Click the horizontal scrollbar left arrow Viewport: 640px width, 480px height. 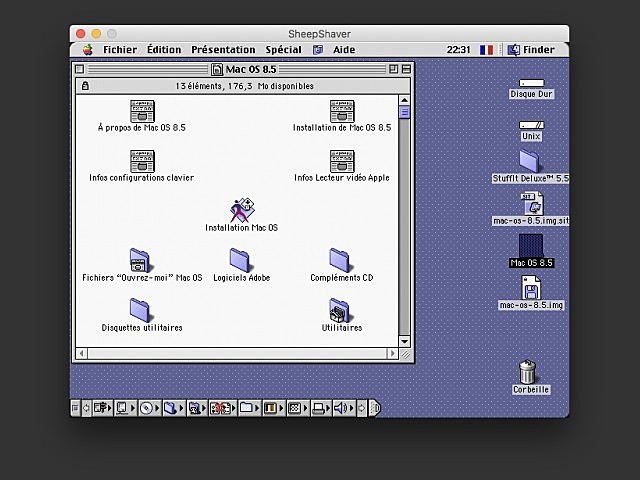(82, 353)
